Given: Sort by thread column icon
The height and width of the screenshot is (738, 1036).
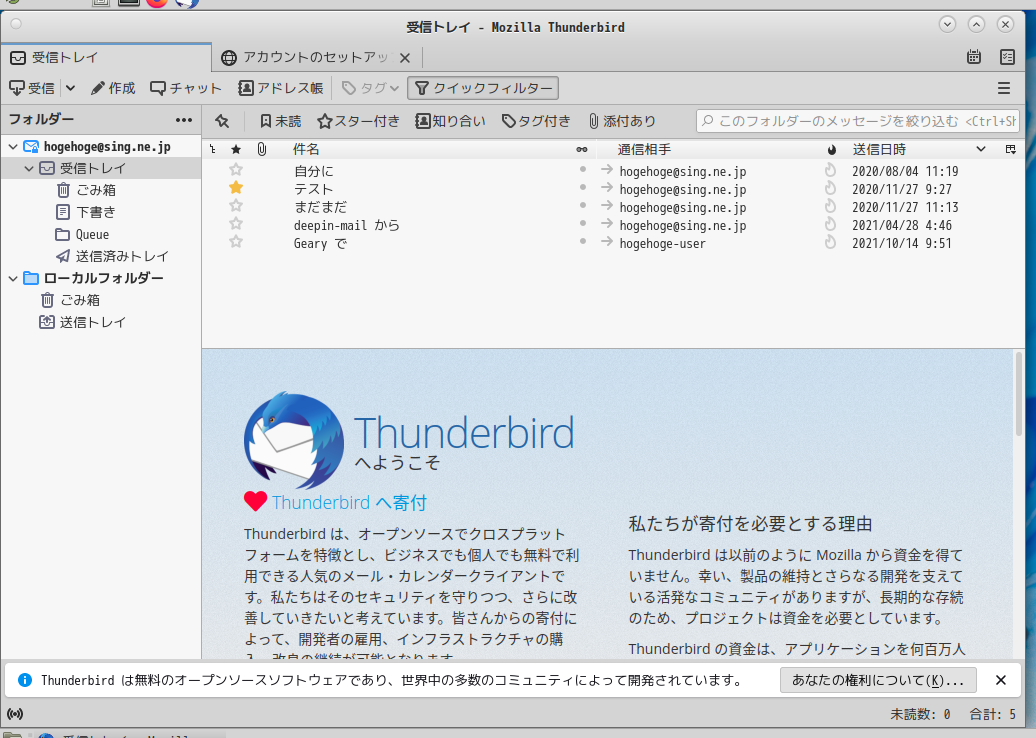Looking at the screenshot, I should [x=212, y=149].
